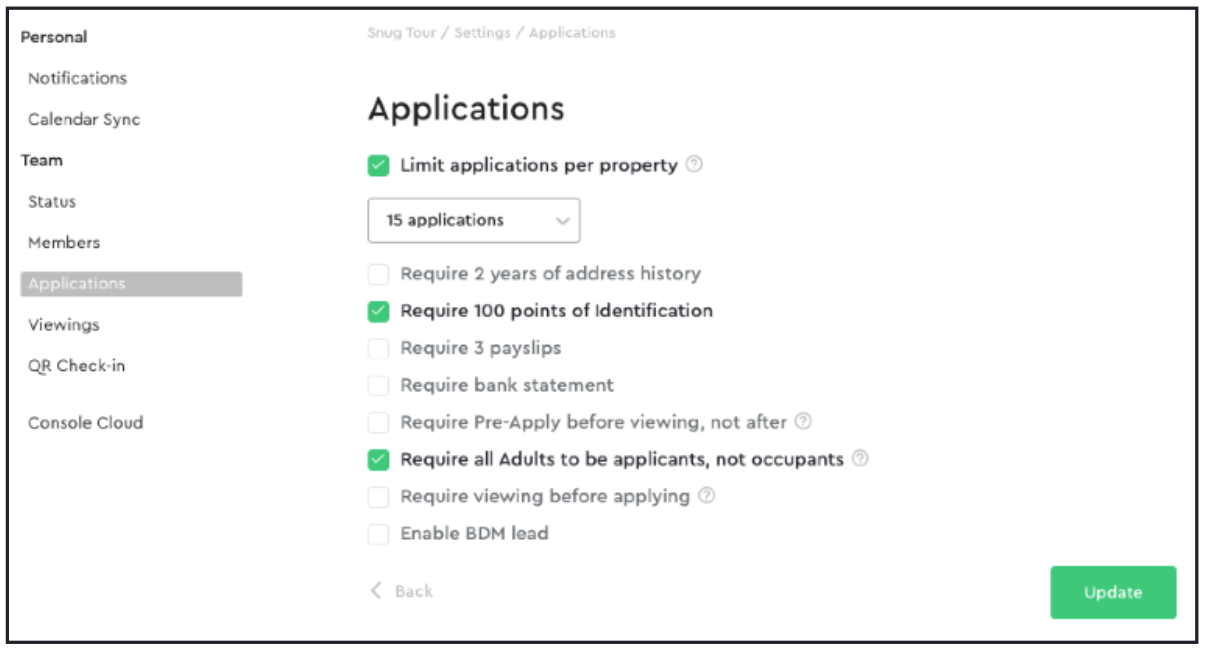The image size is (1206, 652).
Task: Go to Calendar Sync settings
Action: pyautogui.click(x=84, y=119)
